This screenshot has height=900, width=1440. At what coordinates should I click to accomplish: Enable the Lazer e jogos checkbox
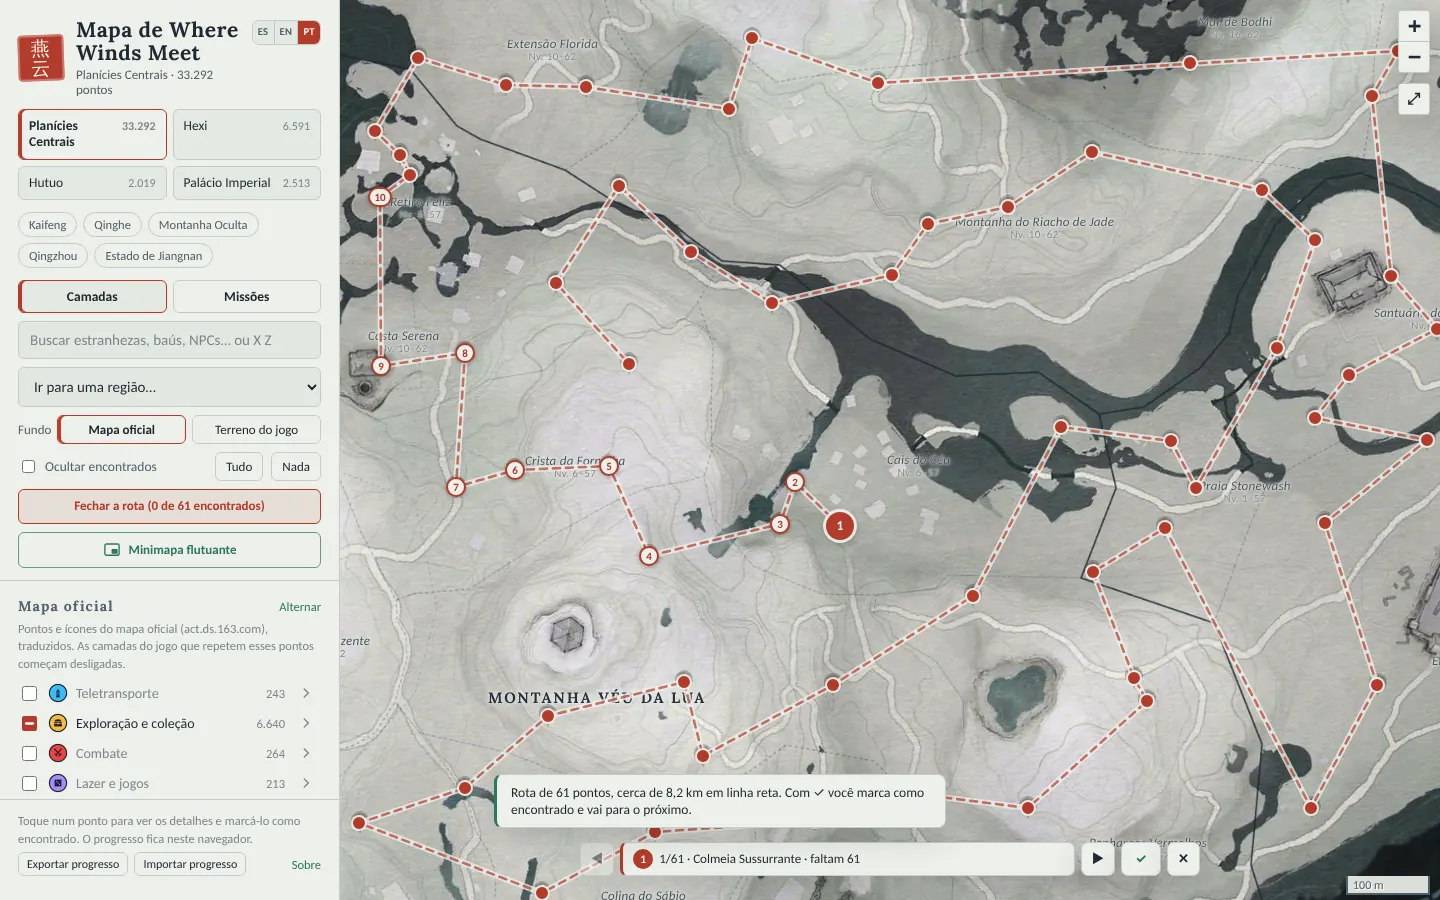click(x=29, y=783)
